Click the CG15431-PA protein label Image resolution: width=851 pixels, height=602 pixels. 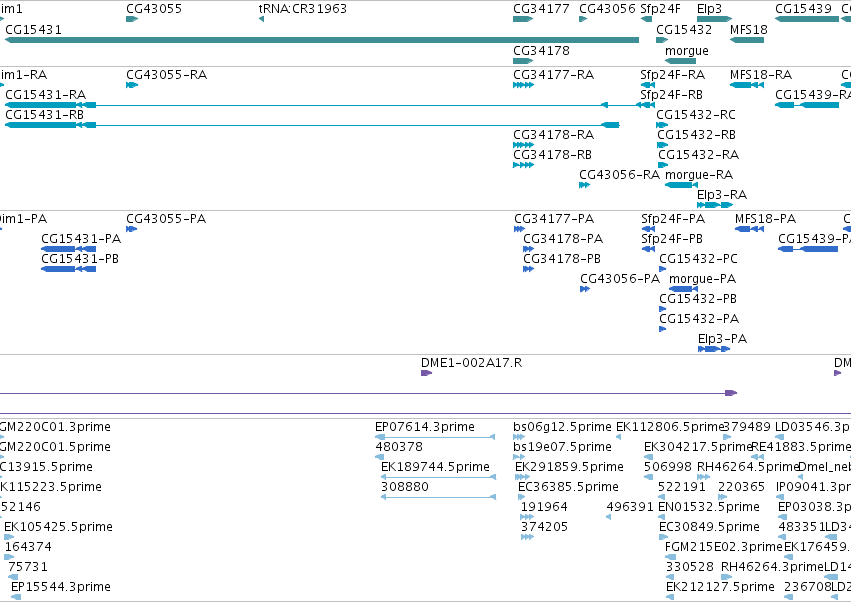pos(81,239)
